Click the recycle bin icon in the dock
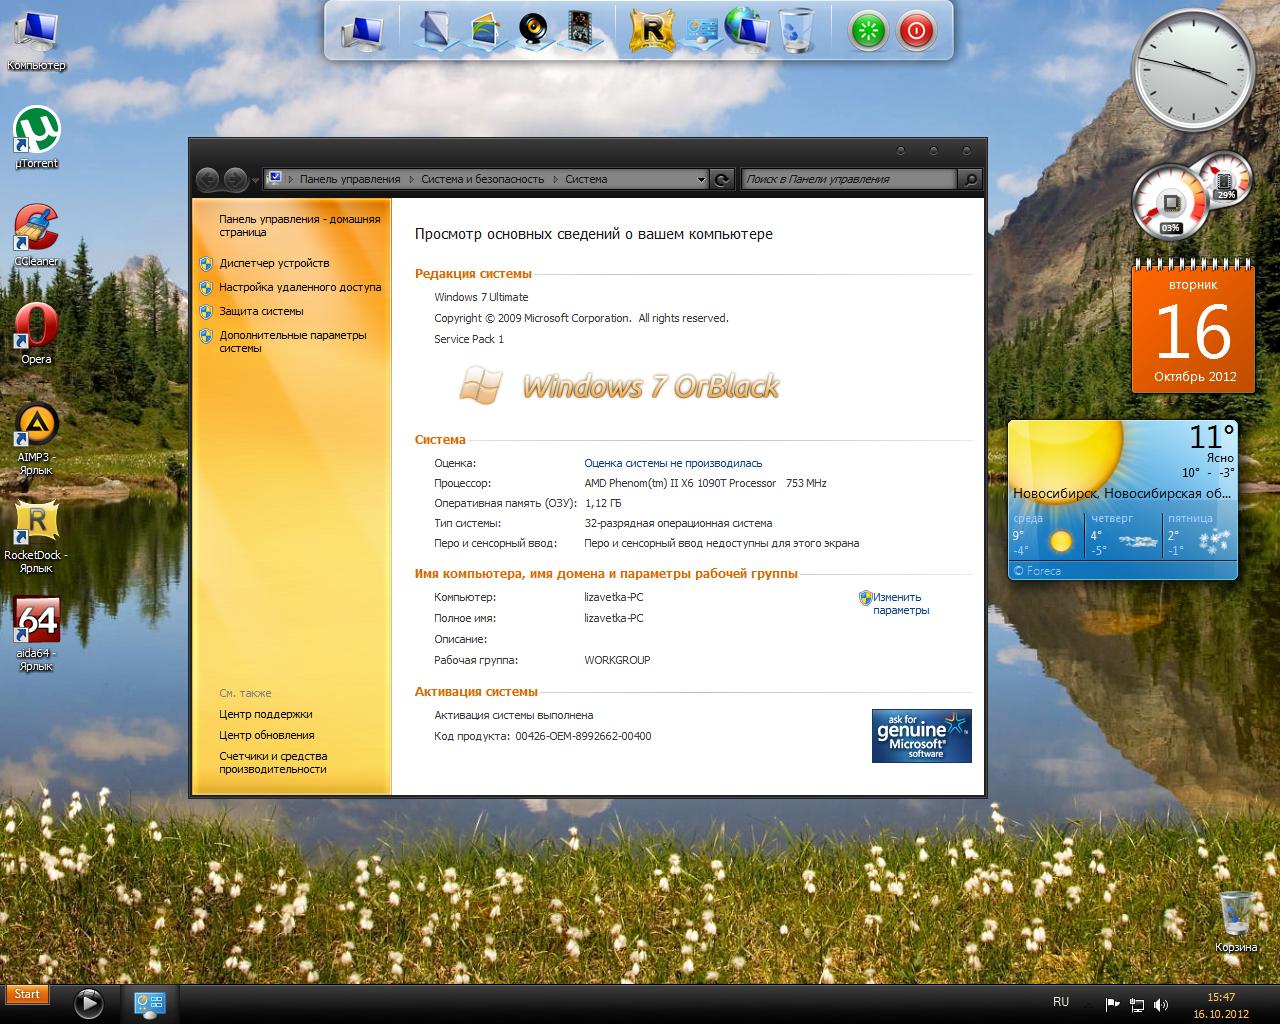The image size is (1280, 1024). pyautogui.click(x=796, y=30)
